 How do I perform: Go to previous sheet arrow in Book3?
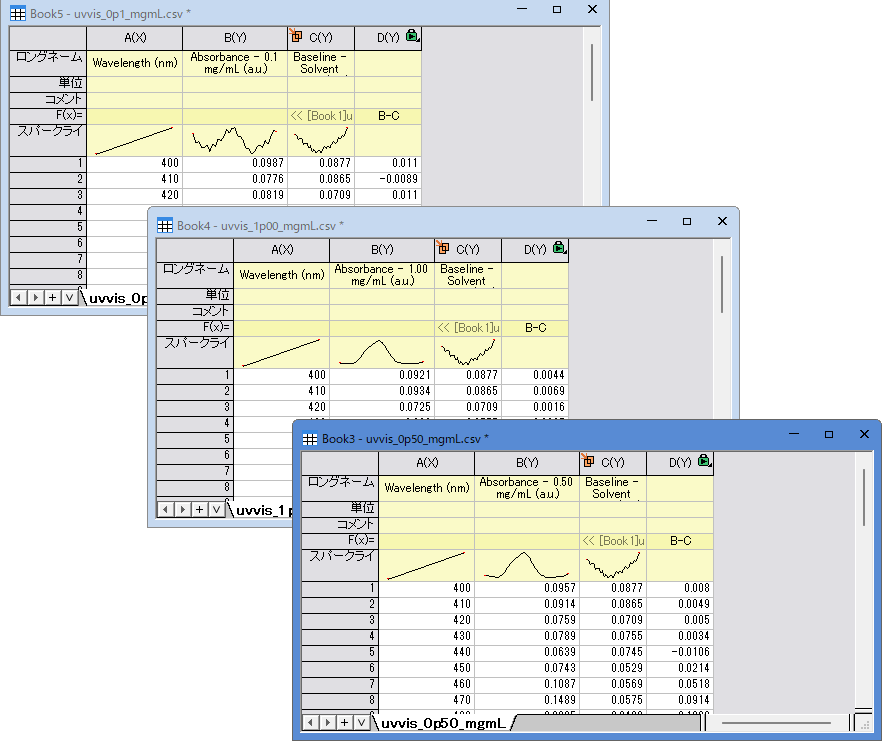310,722
